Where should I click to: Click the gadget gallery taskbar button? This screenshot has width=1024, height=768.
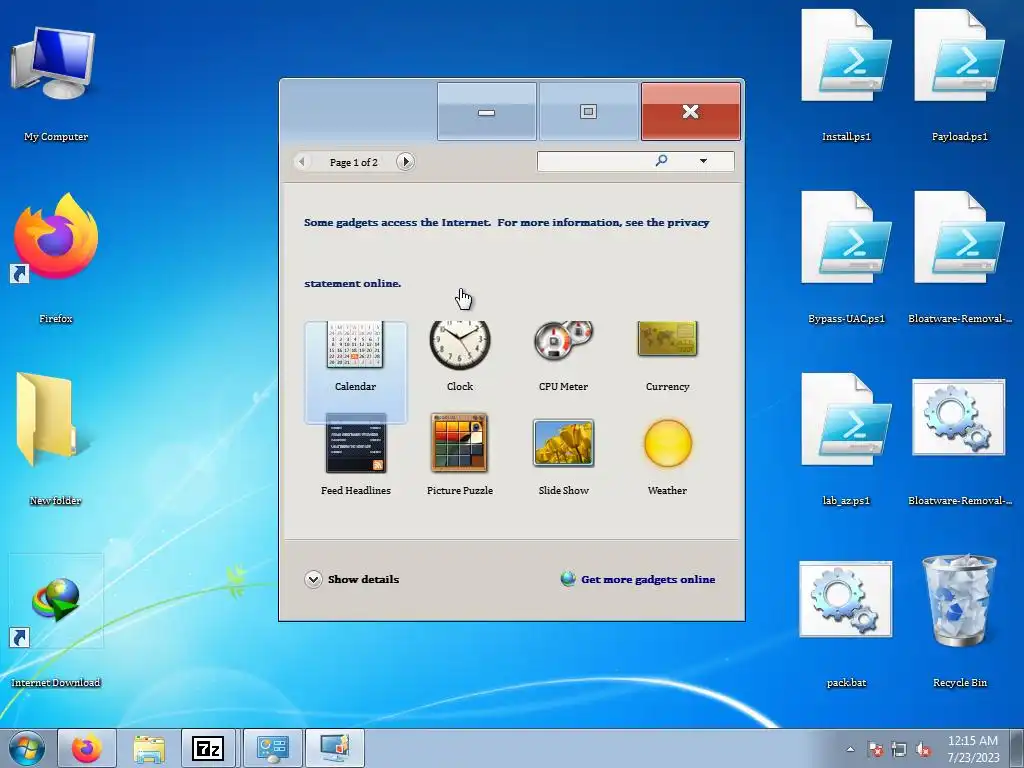click(335, 748)
